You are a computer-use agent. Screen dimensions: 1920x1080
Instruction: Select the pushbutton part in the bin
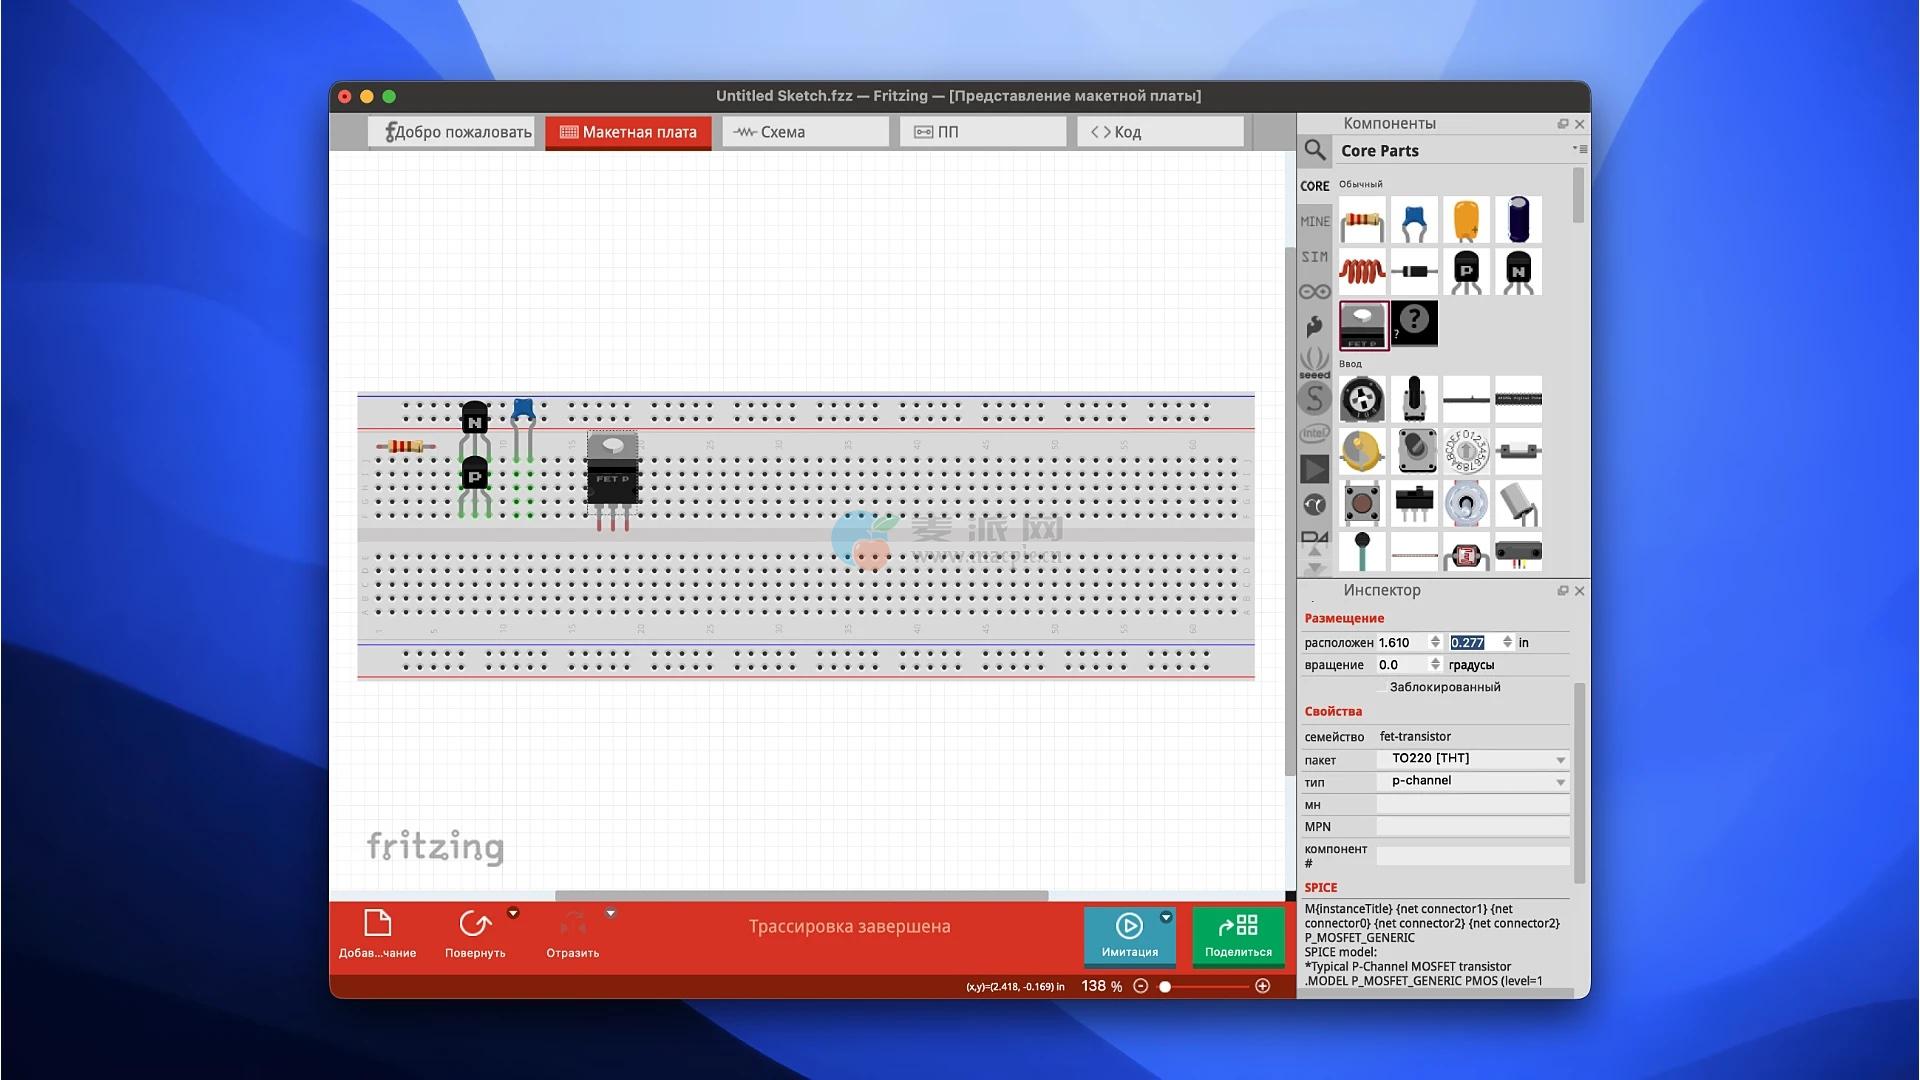[1362, 503]
